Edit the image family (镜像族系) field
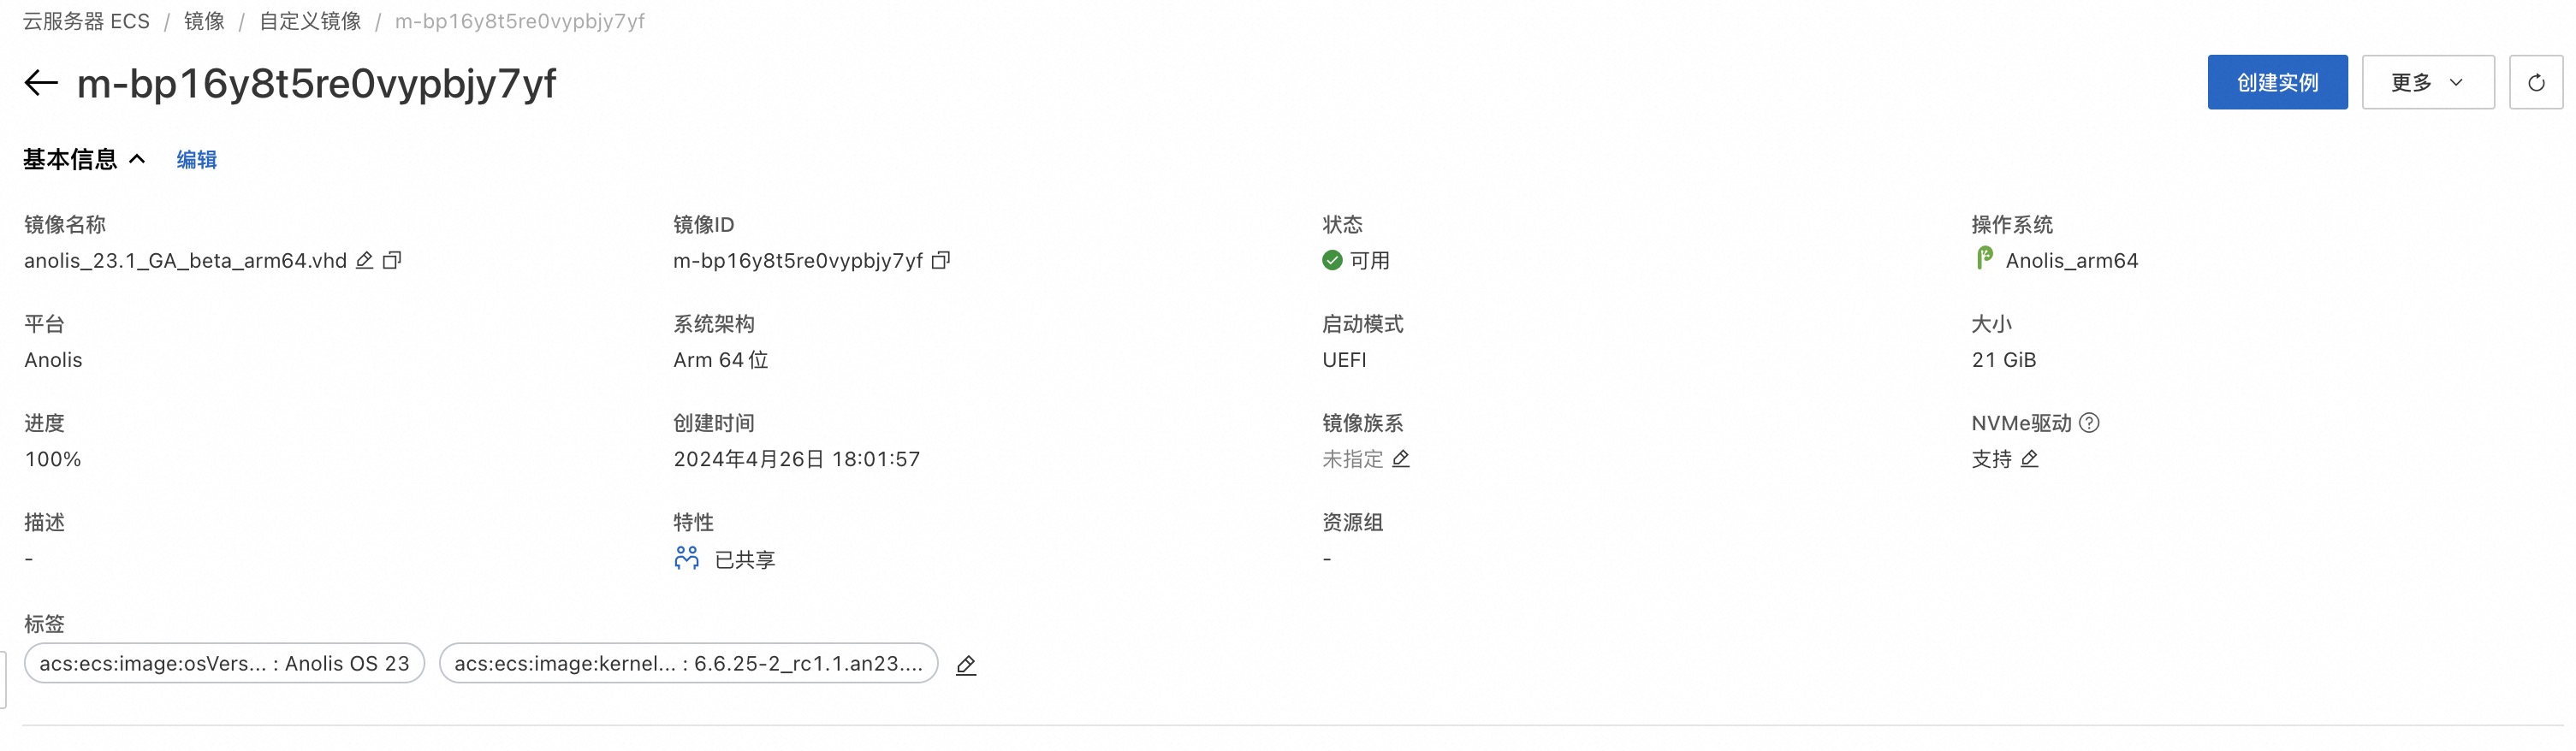 tap(1401, 459)
